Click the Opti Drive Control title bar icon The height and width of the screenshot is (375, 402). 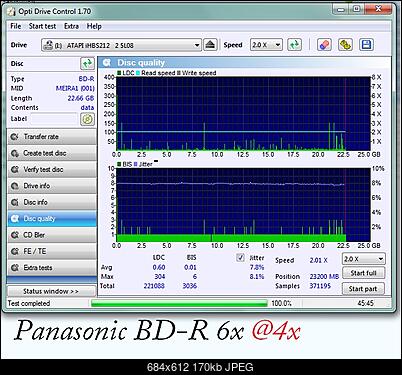click(x=12, y=12)
